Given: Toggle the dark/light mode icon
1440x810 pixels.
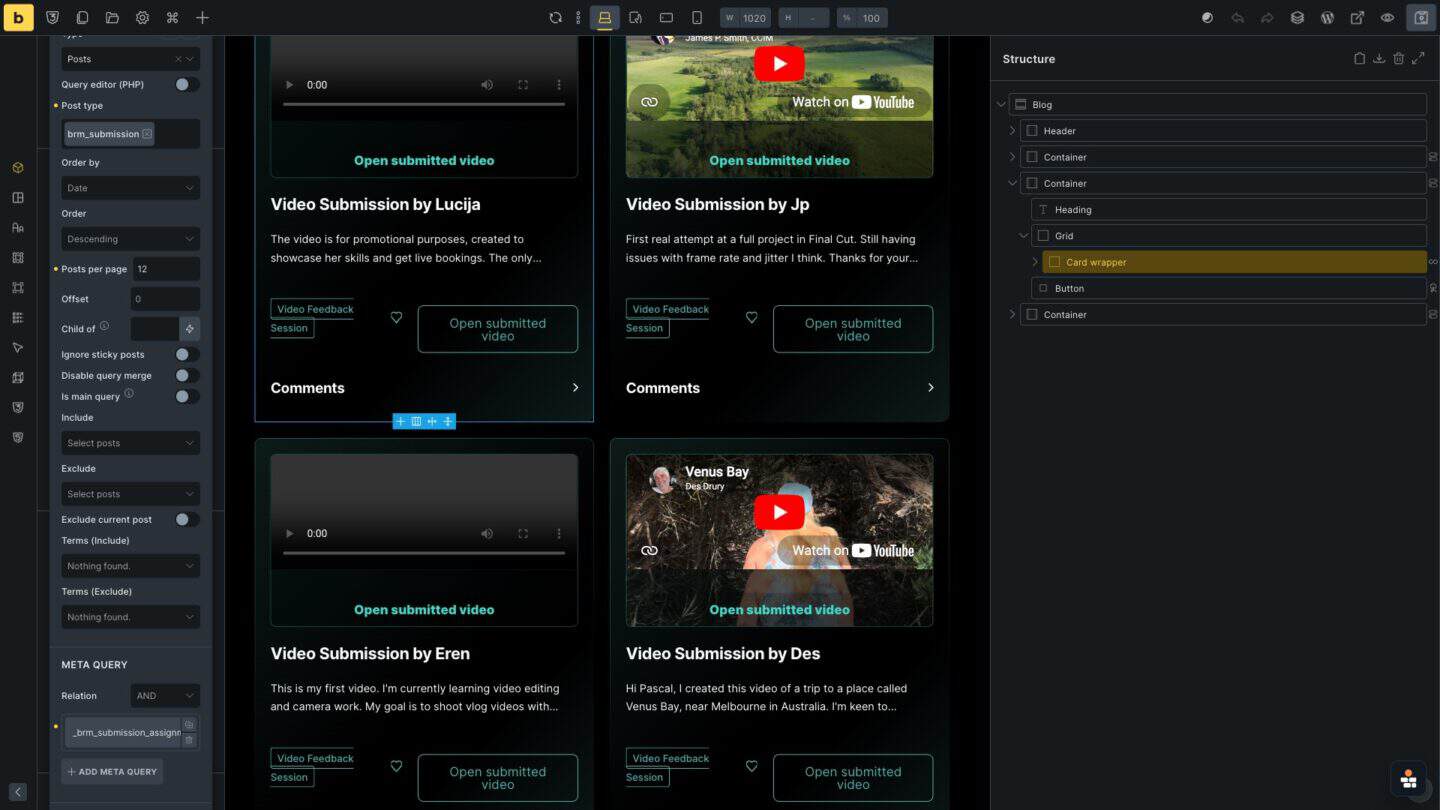Looking at the screenshot, I should point(1207,18).
